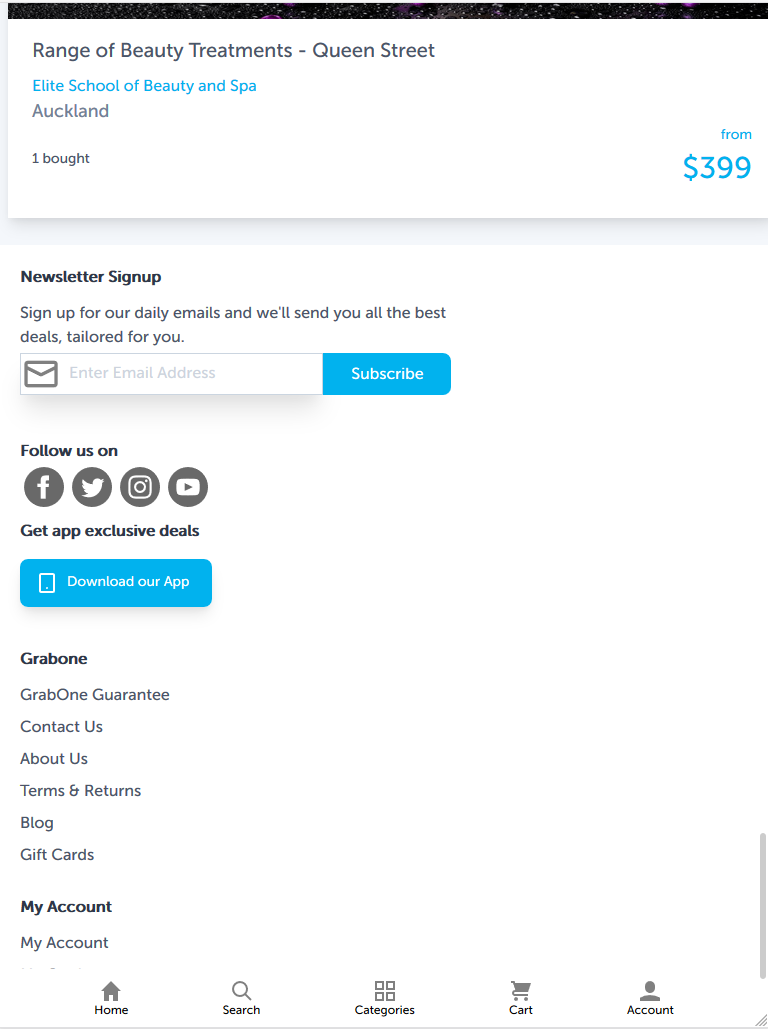Screen dimensions: 768x1029
Task: Open the Twitter bird icon
Action: pos(92,487)
